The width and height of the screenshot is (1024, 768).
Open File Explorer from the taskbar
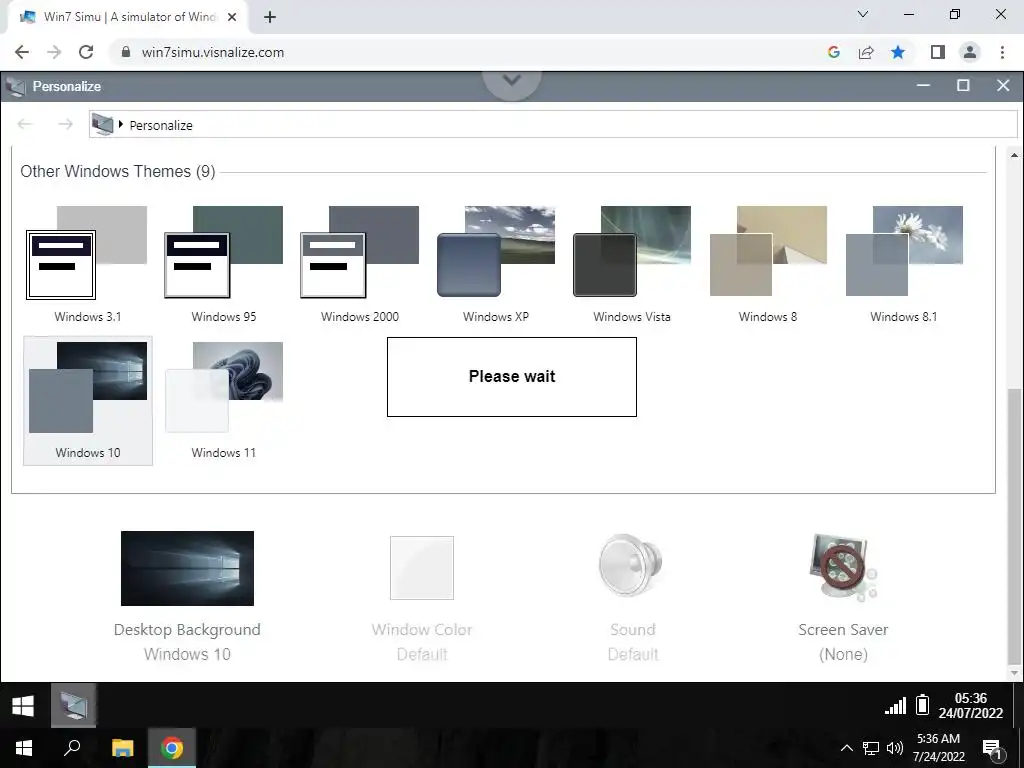[x=122, y=748]
